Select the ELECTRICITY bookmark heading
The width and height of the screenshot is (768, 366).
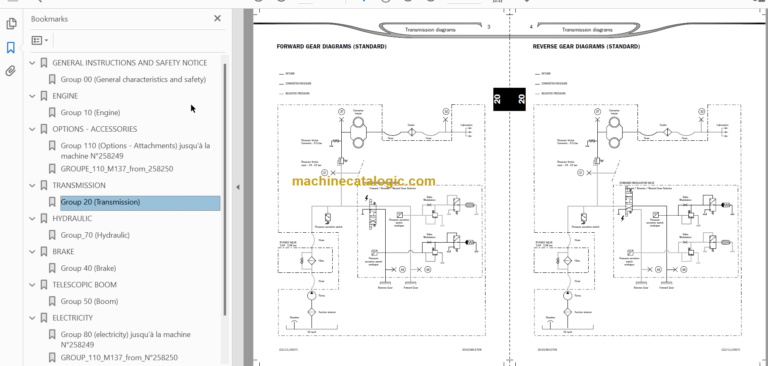72,318
